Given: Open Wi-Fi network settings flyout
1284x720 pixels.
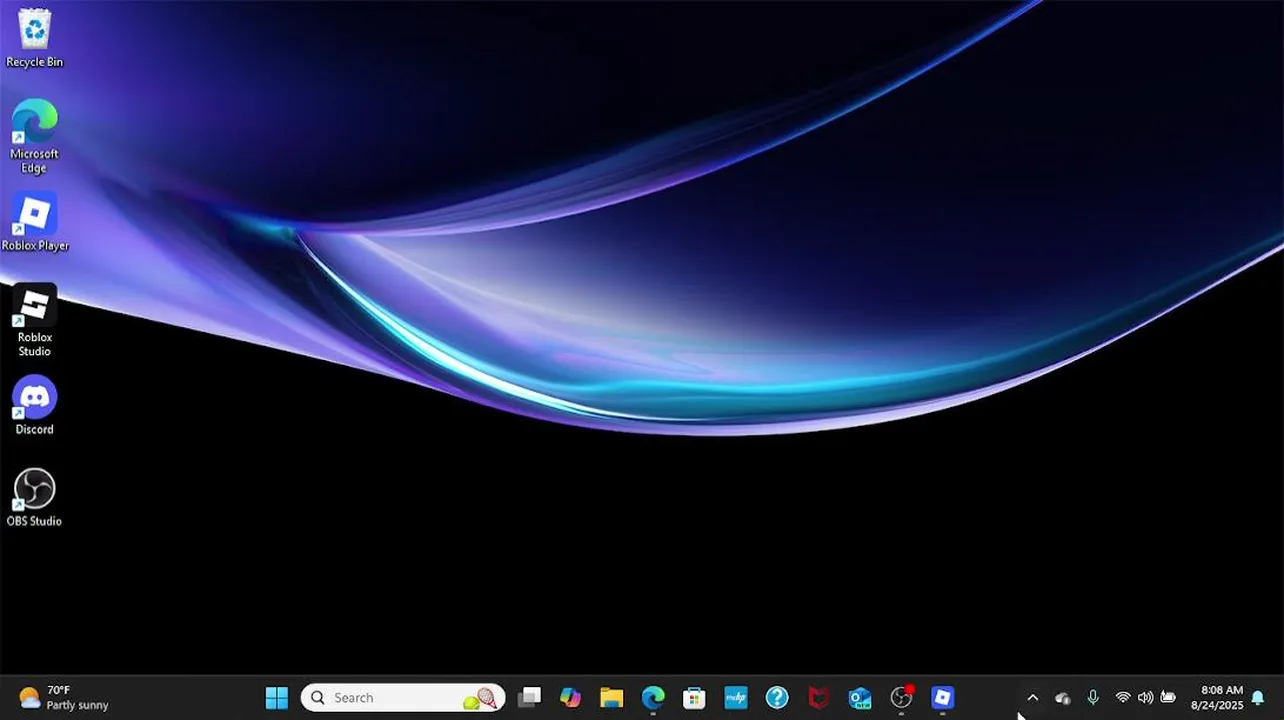Looking at the screenshot, I should pyautogui.click(x=1123, y=698).
